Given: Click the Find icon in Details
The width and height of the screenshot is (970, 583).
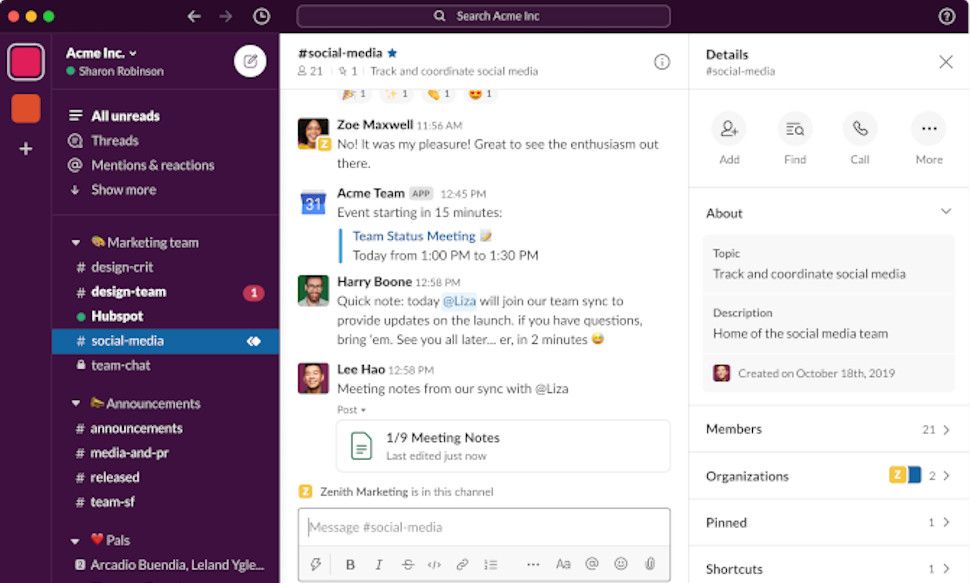Looking at the screenshot, I should tap(795, 129).
